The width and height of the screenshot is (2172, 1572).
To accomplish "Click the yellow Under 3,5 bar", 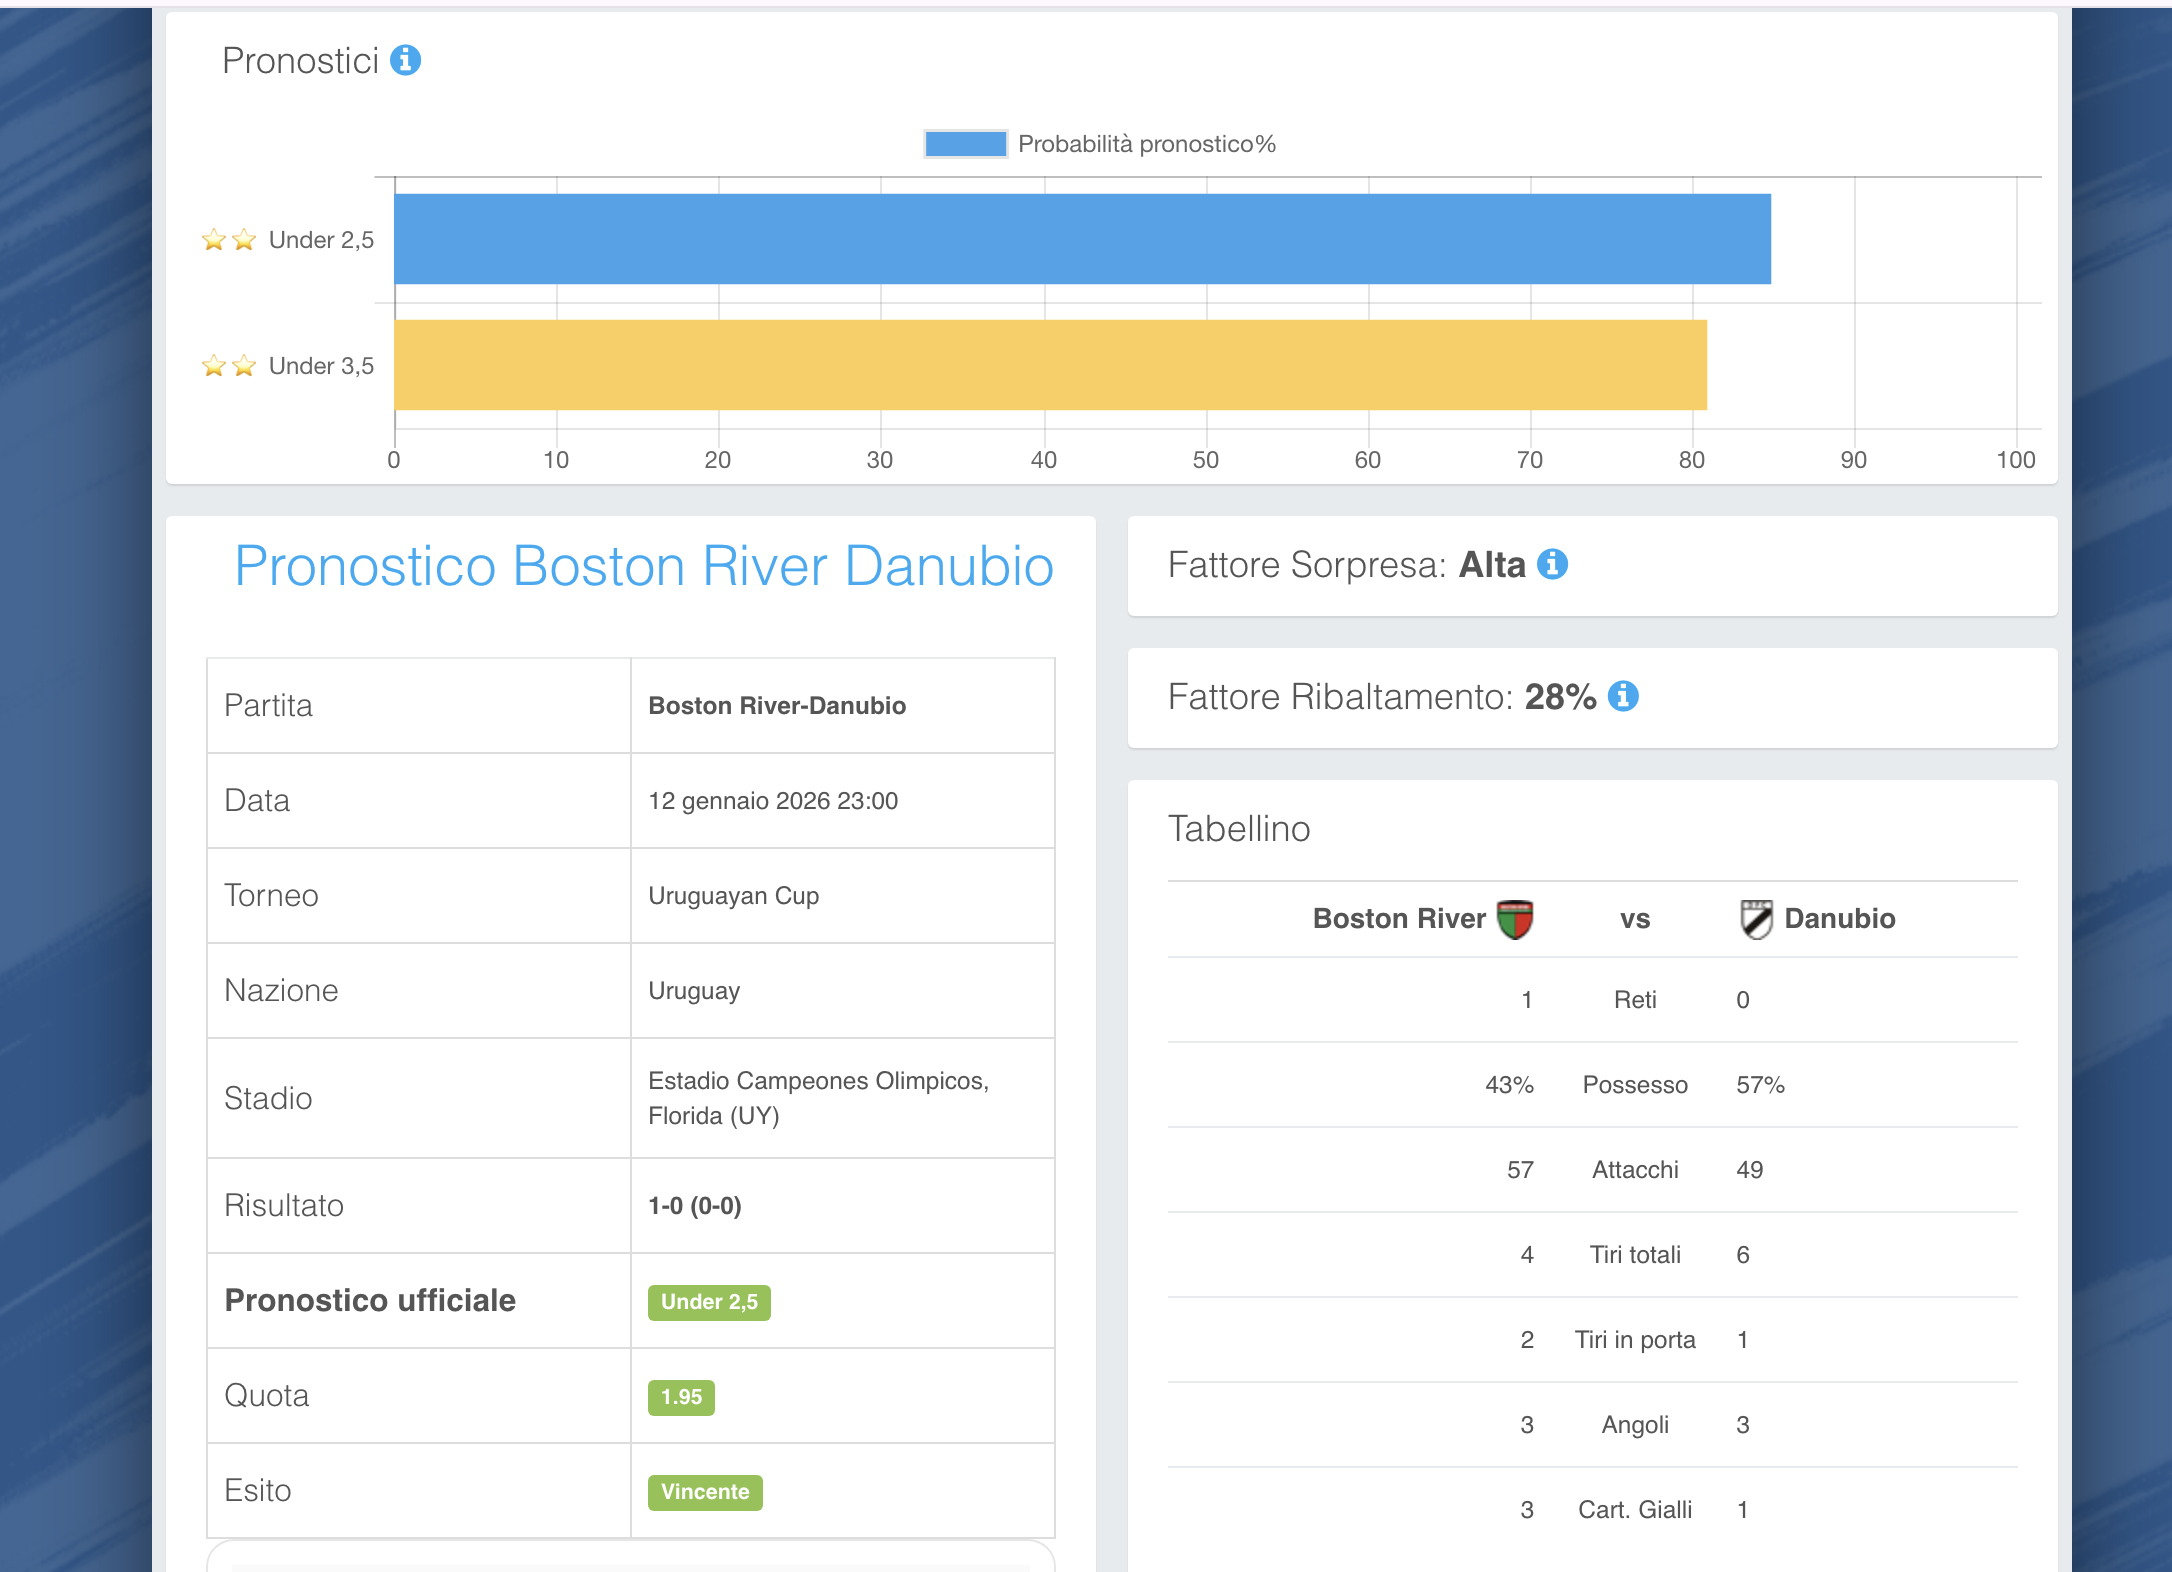I will pos(1050,365).
